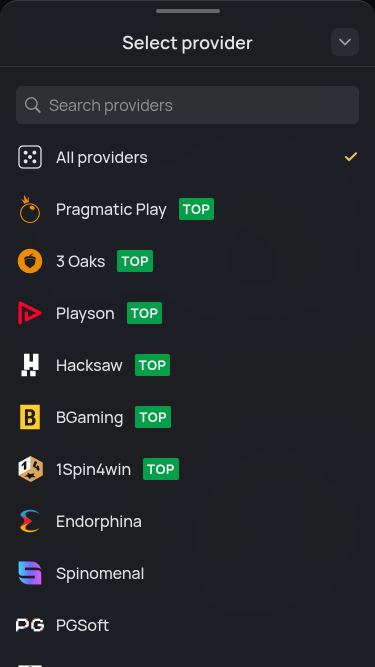Click the Pragmatic Play orange logo icon
The height and width of the screenshot is (667, 375).
30,209
